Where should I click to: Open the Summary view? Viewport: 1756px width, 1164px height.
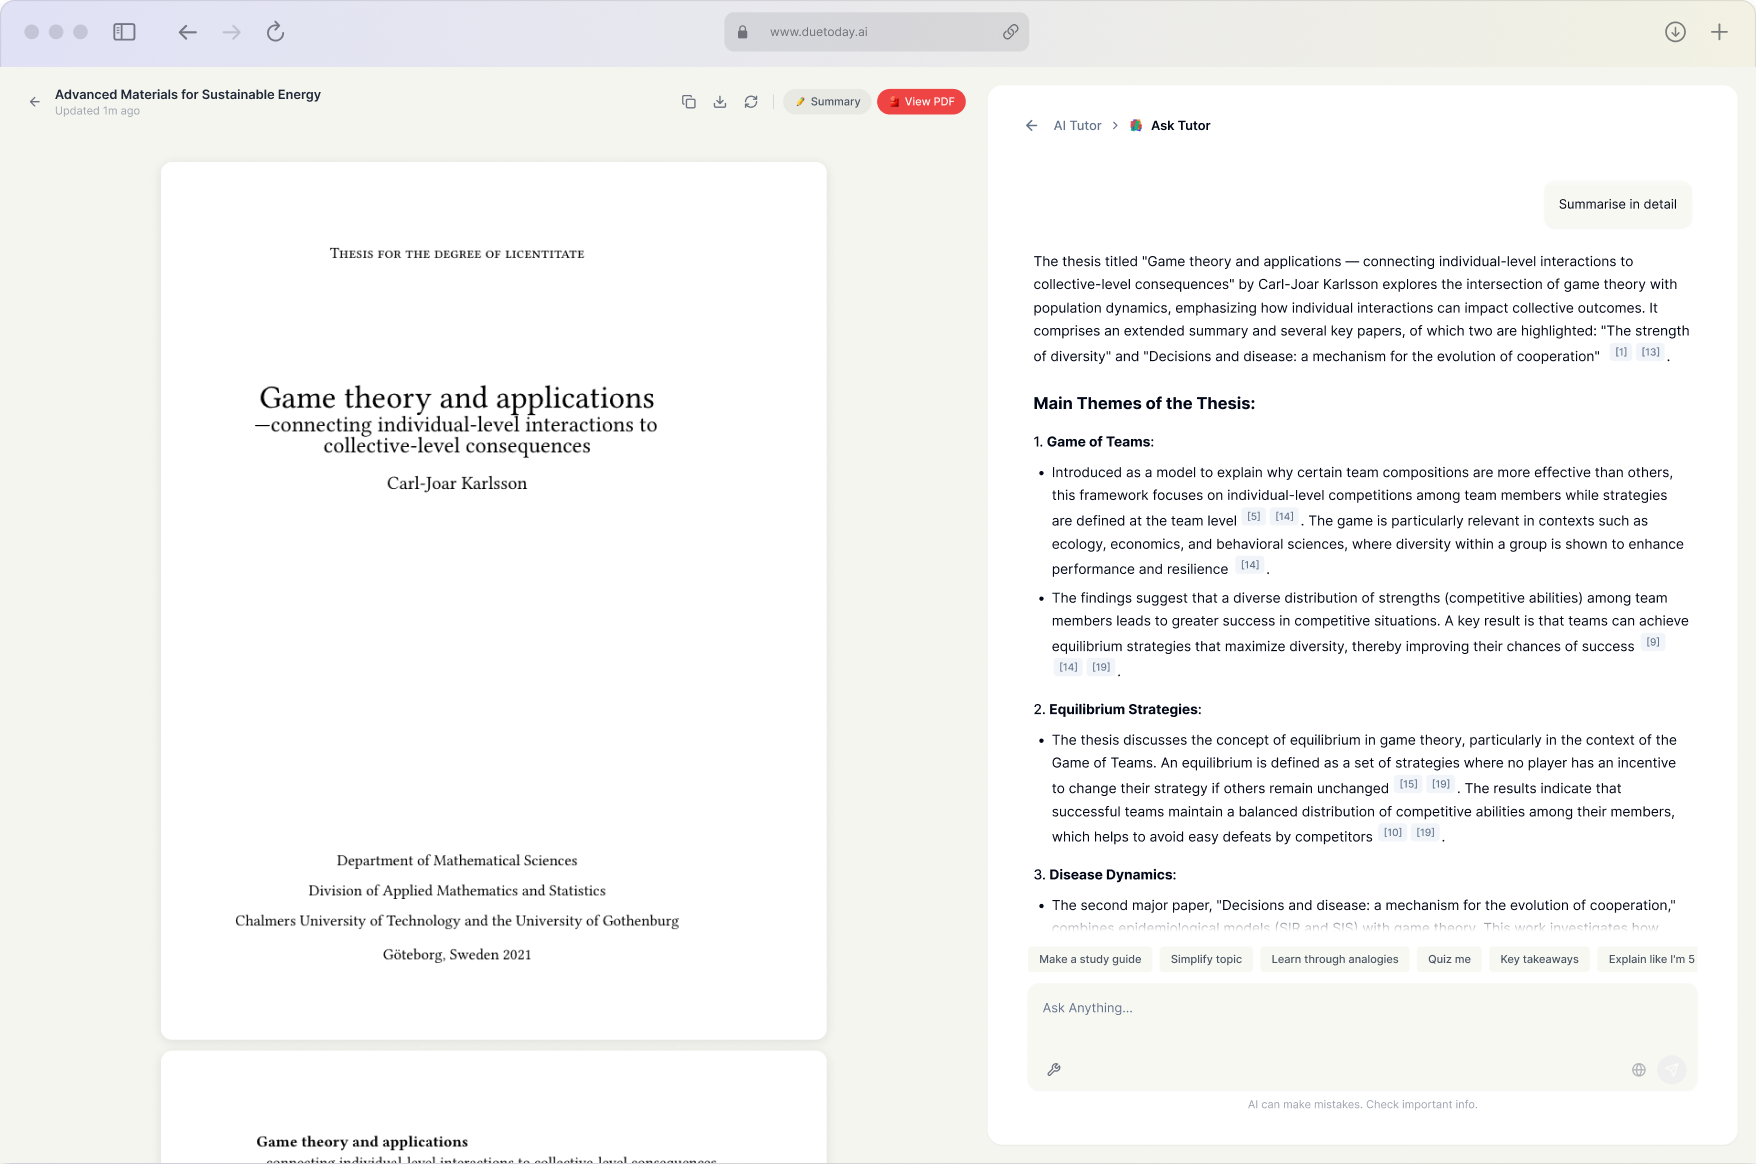826,101
